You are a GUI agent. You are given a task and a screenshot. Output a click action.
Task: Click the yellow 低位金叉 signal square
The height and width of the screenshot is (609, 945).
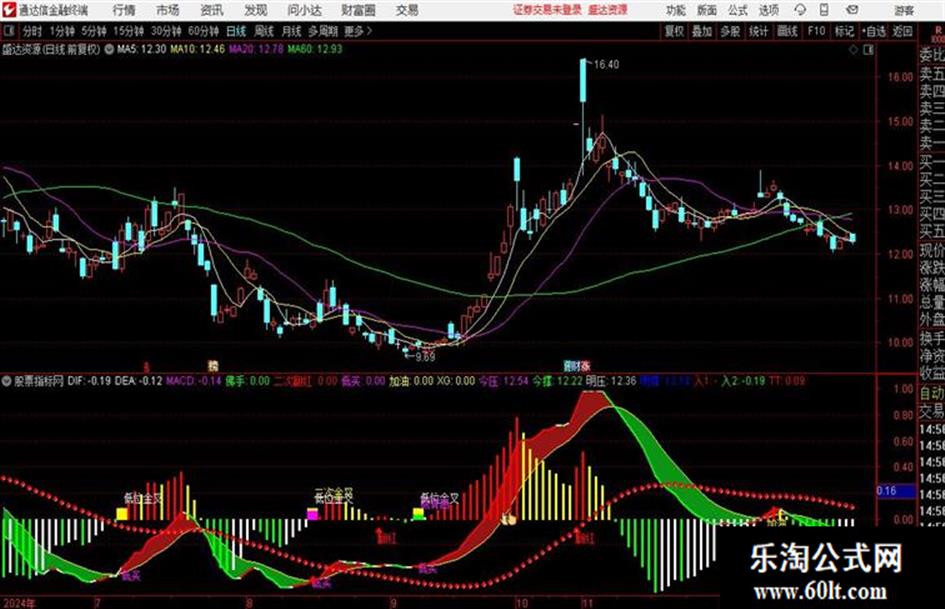(122, 514)
